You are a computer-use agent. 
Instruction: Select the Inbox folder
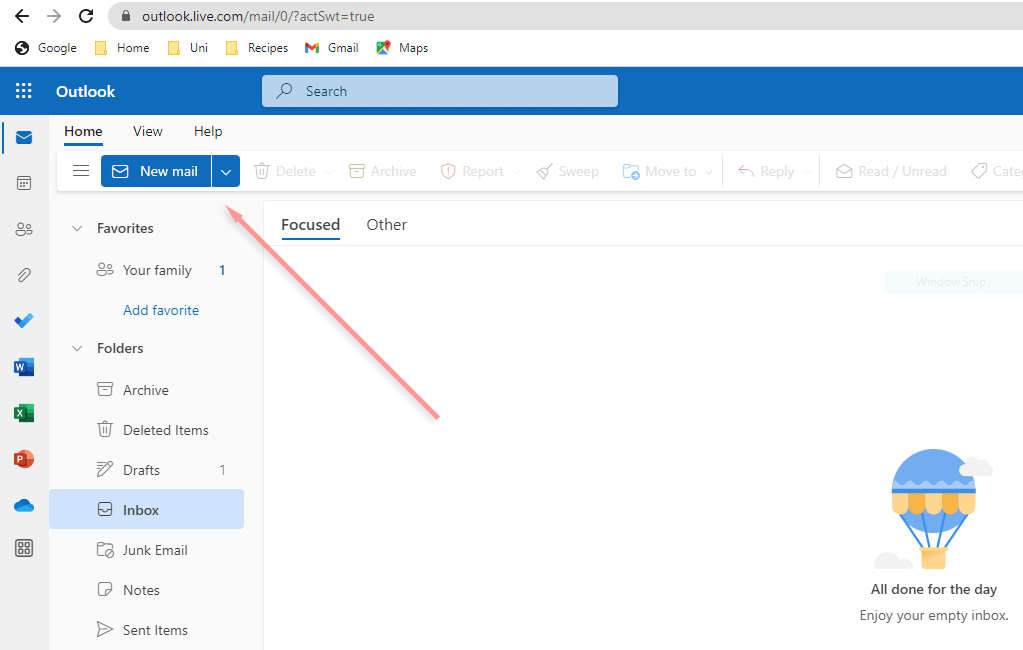(146, 510)
